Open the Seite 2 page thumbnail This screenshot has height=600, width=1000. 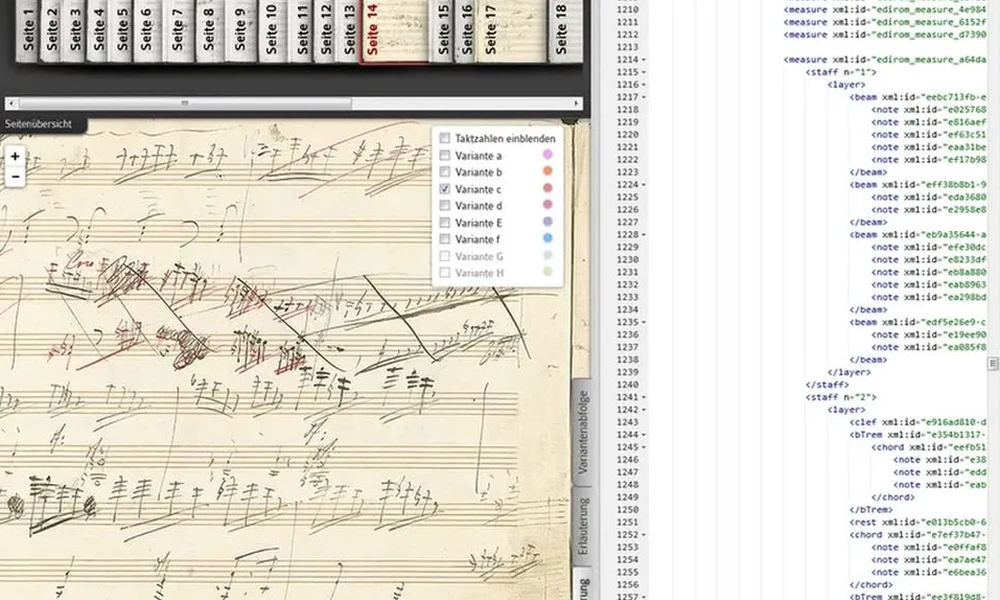click(x=50, y=31)
